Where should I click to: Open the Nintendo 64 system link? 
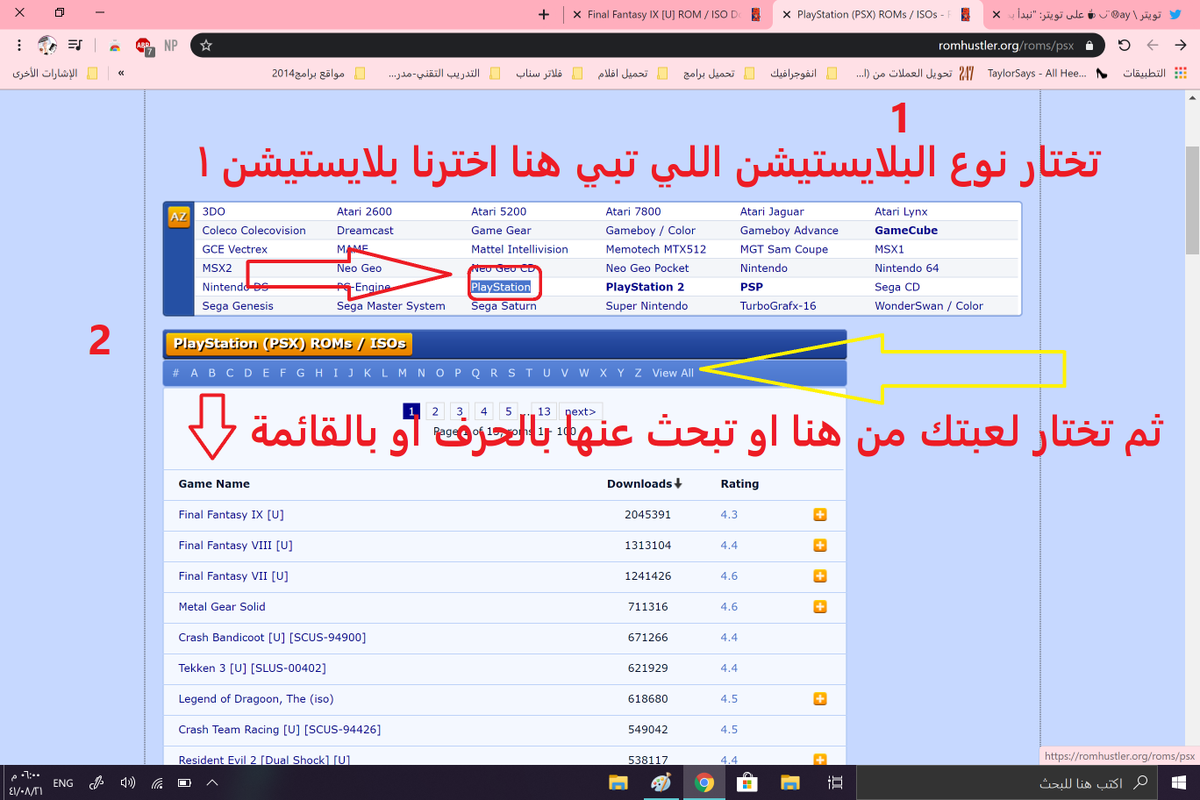tap(906, 268)
